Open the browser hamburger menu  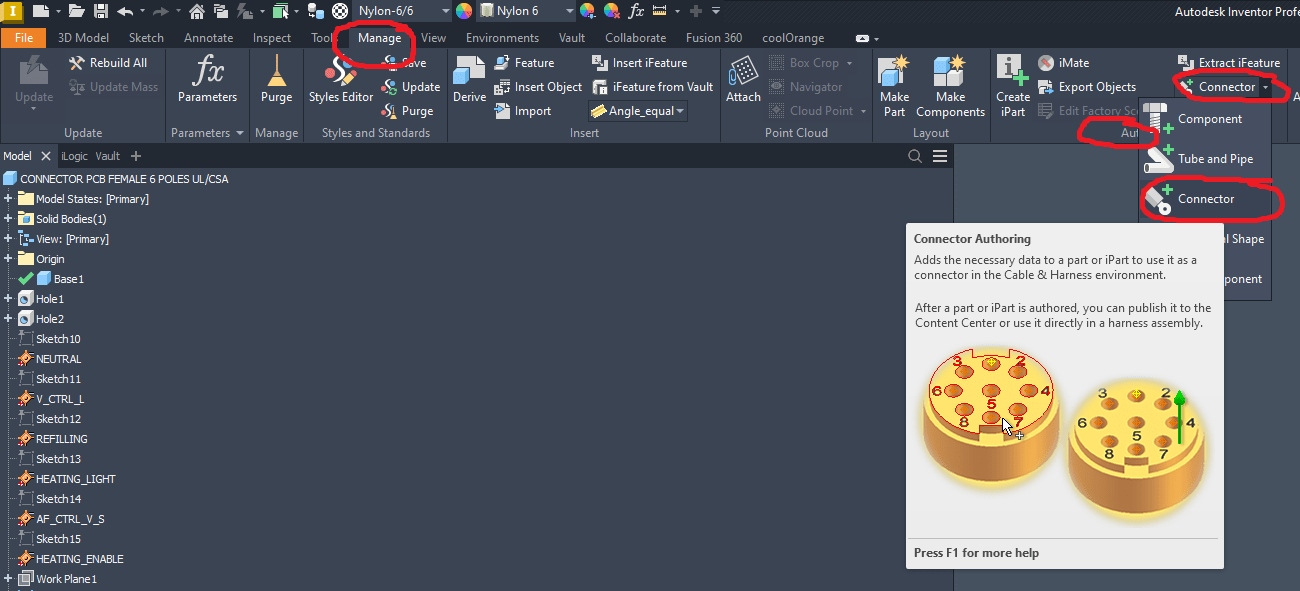[x=940, y=156]
